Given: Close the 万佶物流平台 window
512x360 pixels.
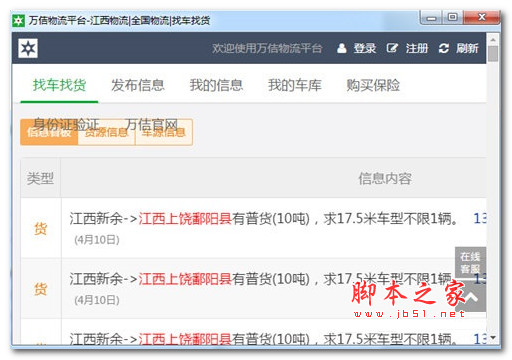Looking at the screenshot, I should point(481,17).
